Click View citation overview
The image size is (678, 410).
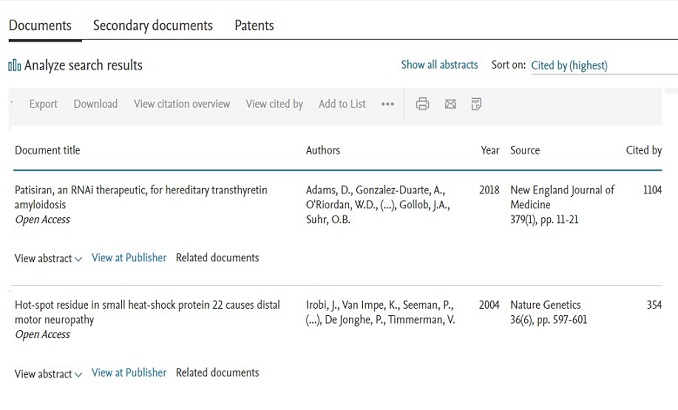click(x=182, y=104)
